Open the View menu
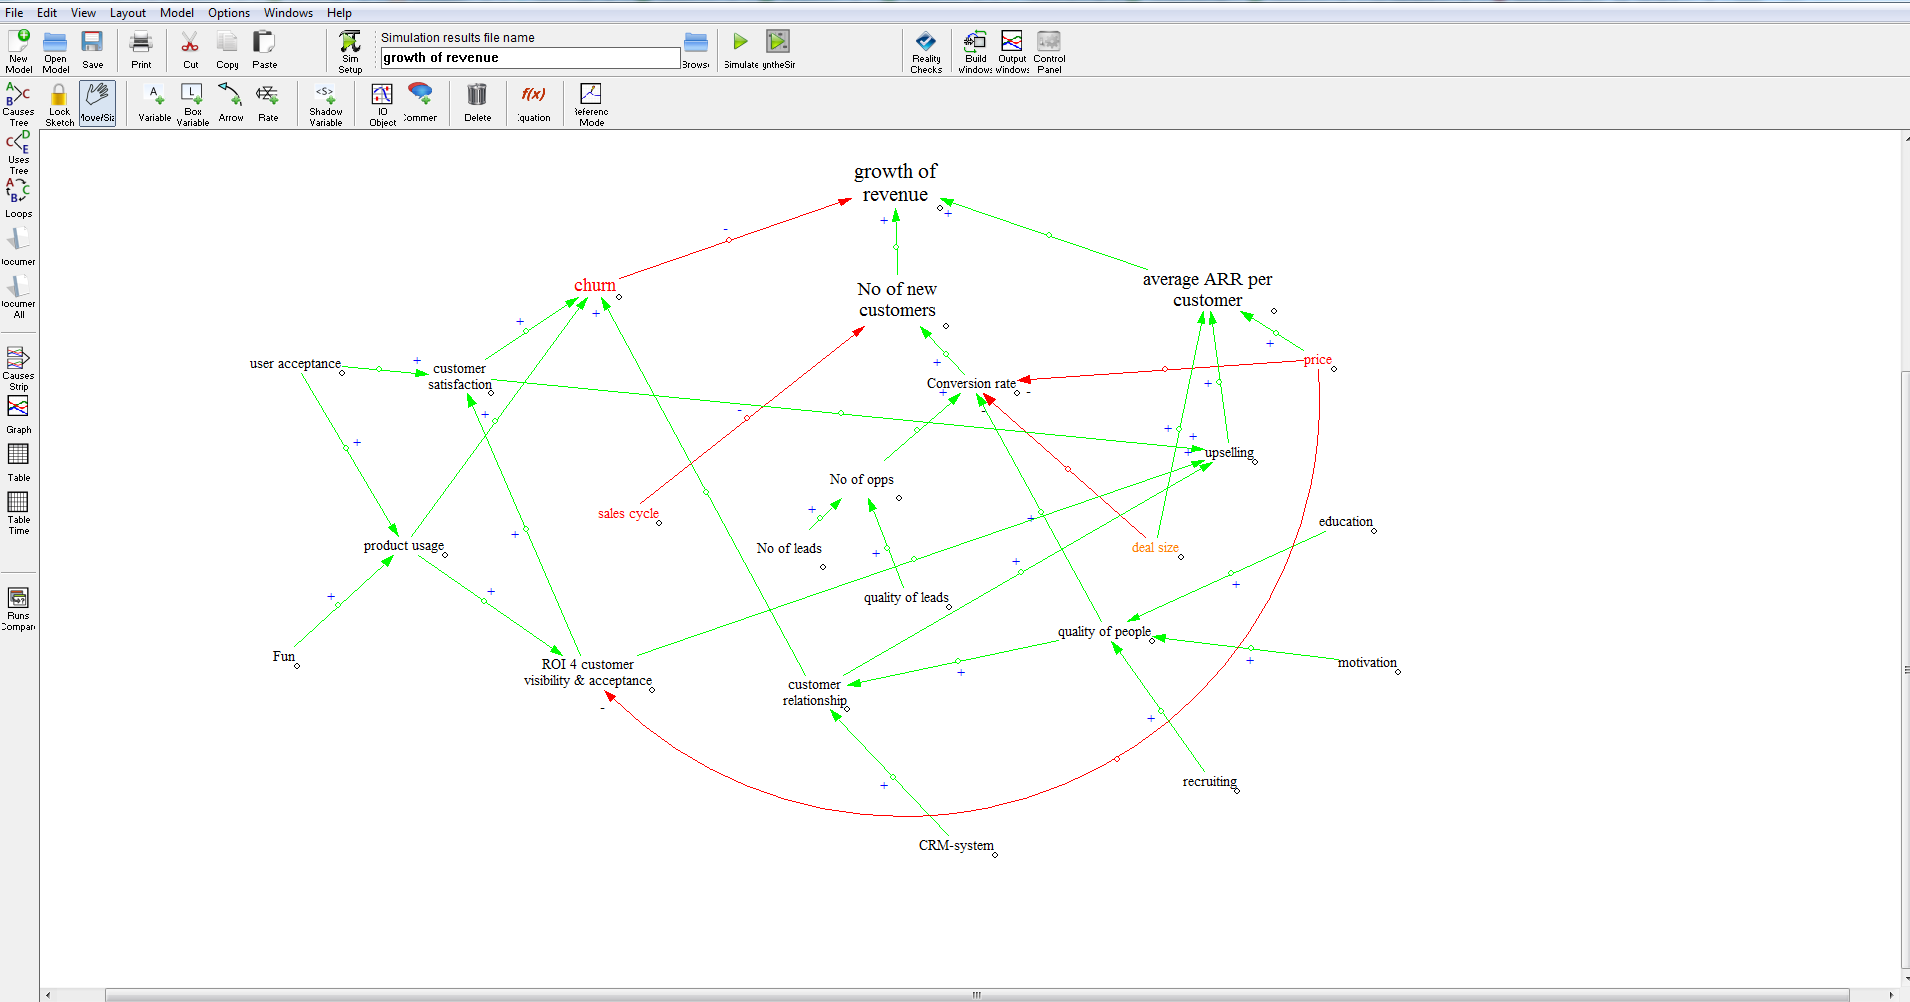This screenshot has width=1910, height=1002. [83, 13]
